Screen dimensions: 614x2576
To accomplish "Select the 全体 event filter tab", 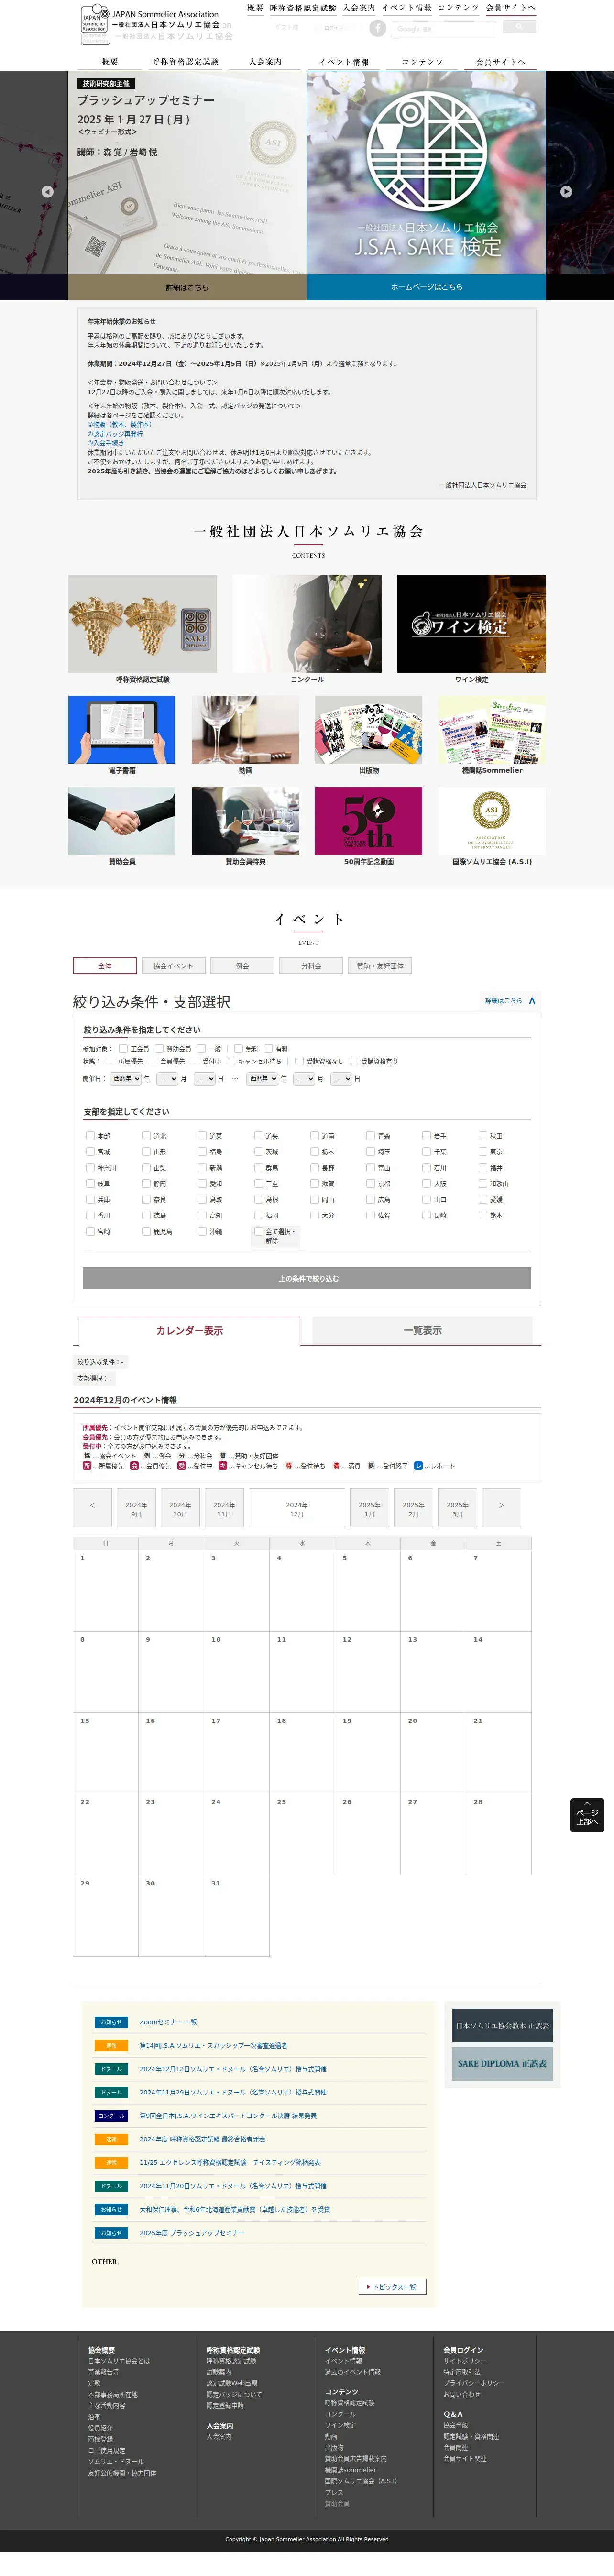I will 105,966.
